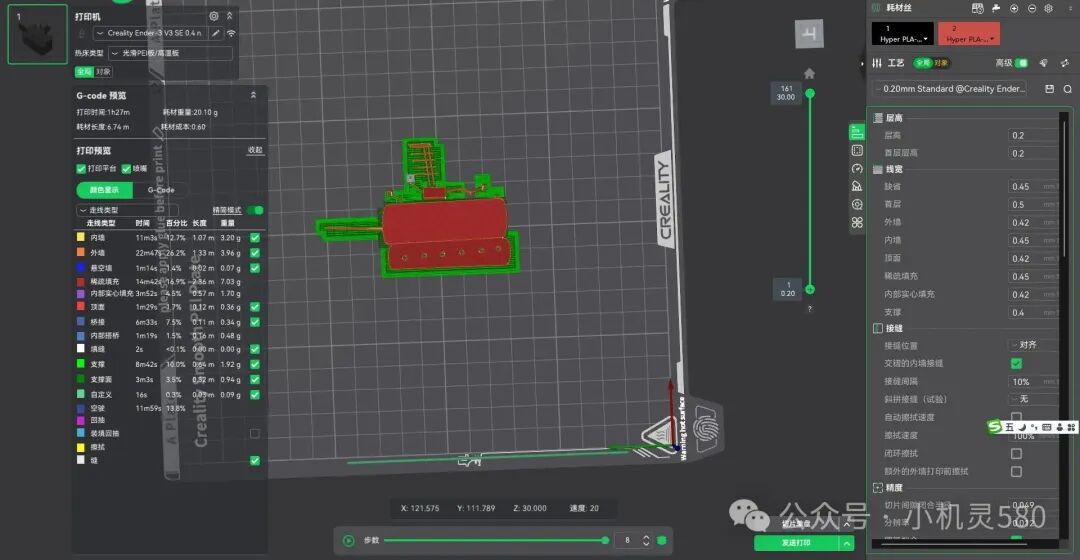
Task: Toggle the 高级 advanced switch
Action: point(1021,63)
